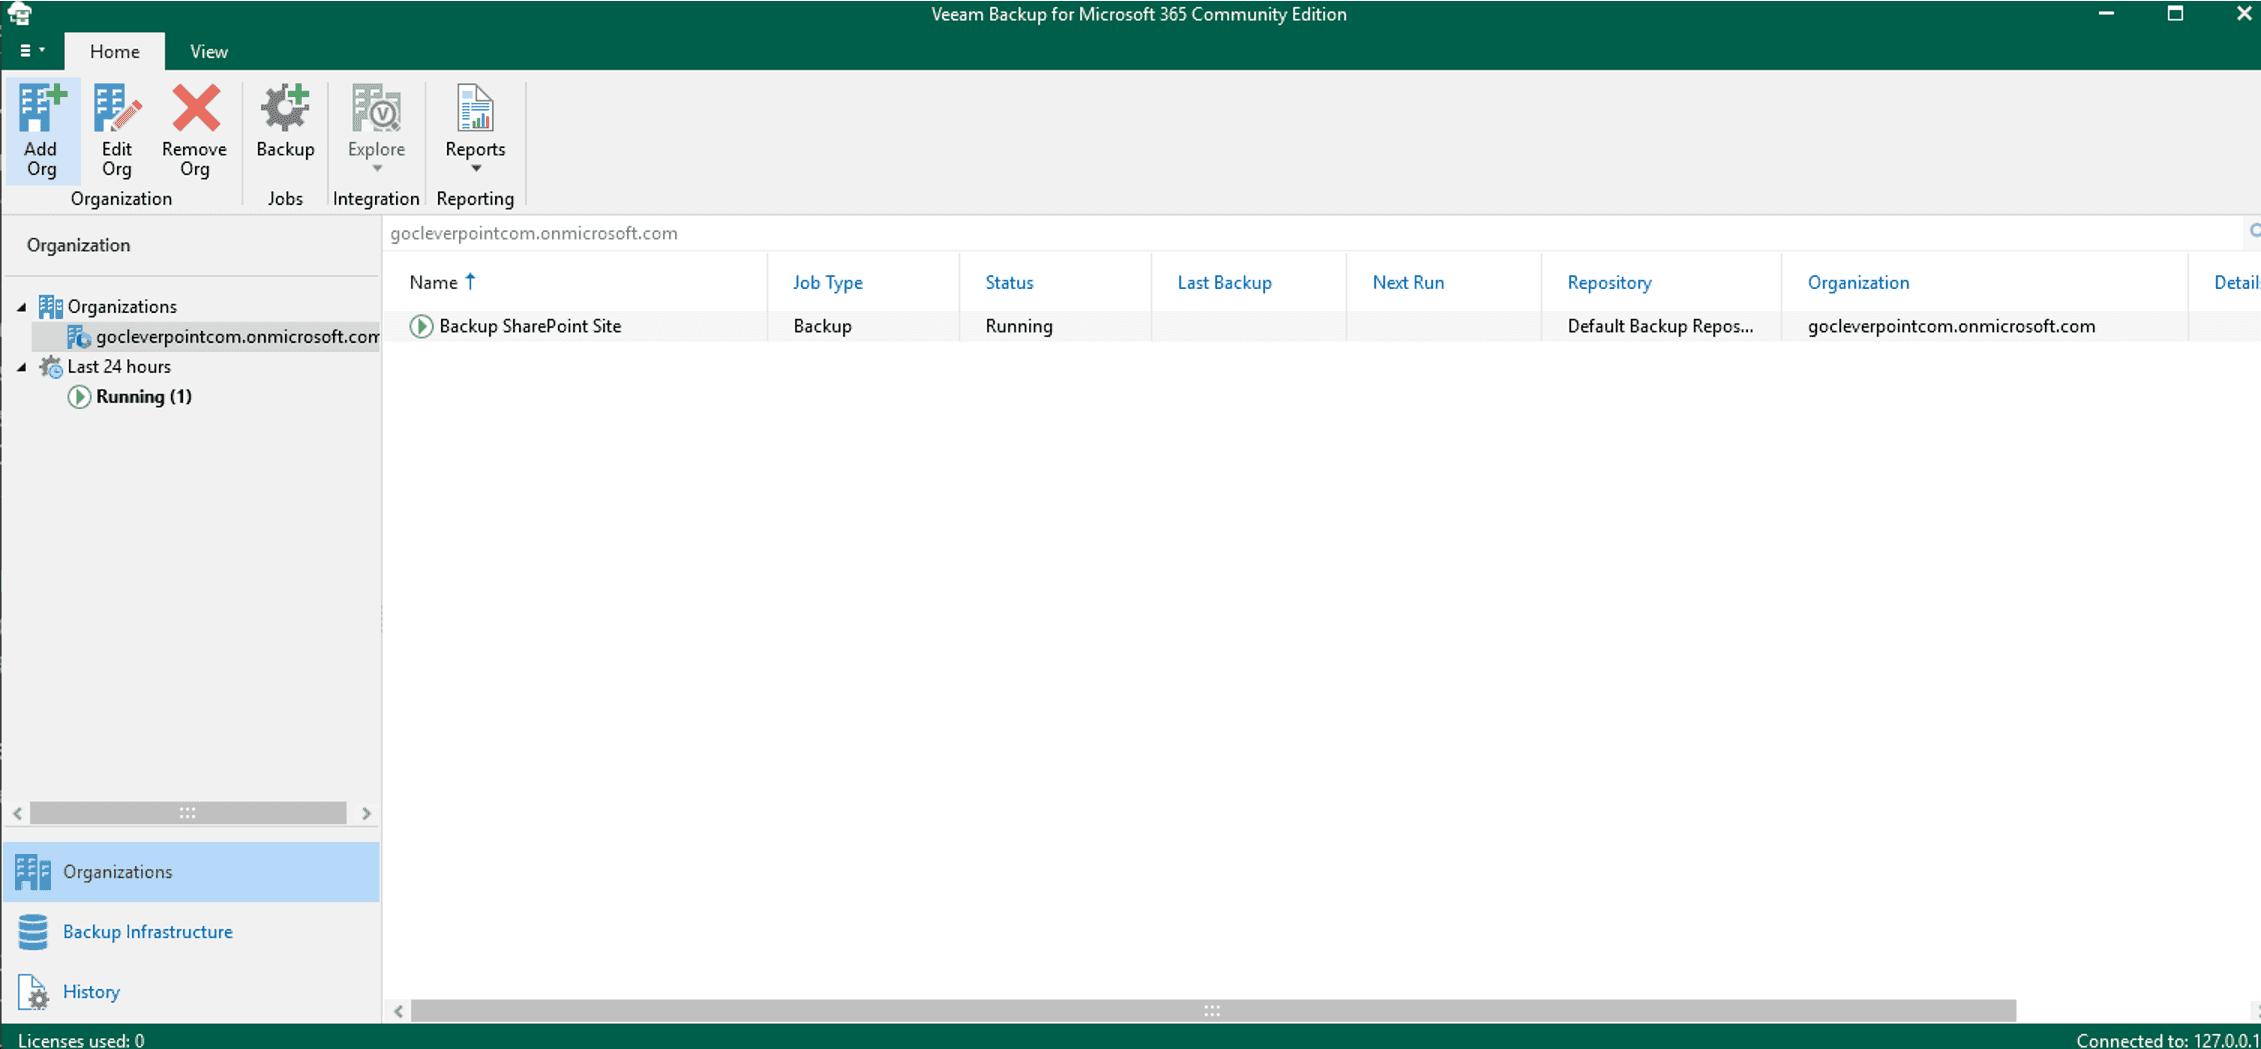Click the Remove Org red X
Image resolution: width=2261 pixels, height=1049 pixels.
[x=195, y=108]
